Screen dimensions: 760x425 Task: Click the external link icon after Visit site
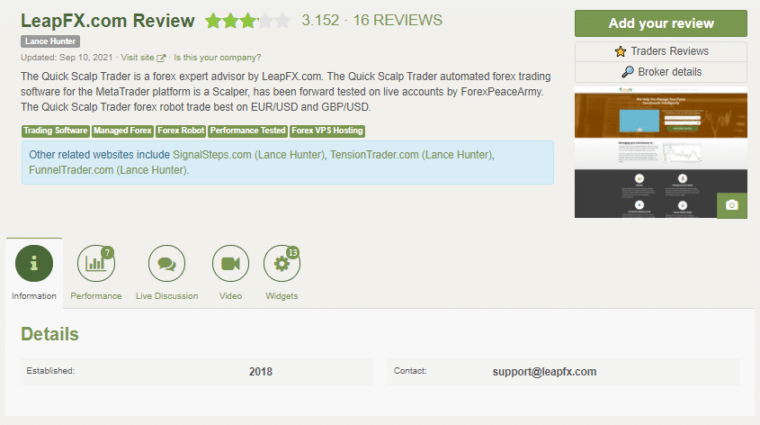point(161,58)
